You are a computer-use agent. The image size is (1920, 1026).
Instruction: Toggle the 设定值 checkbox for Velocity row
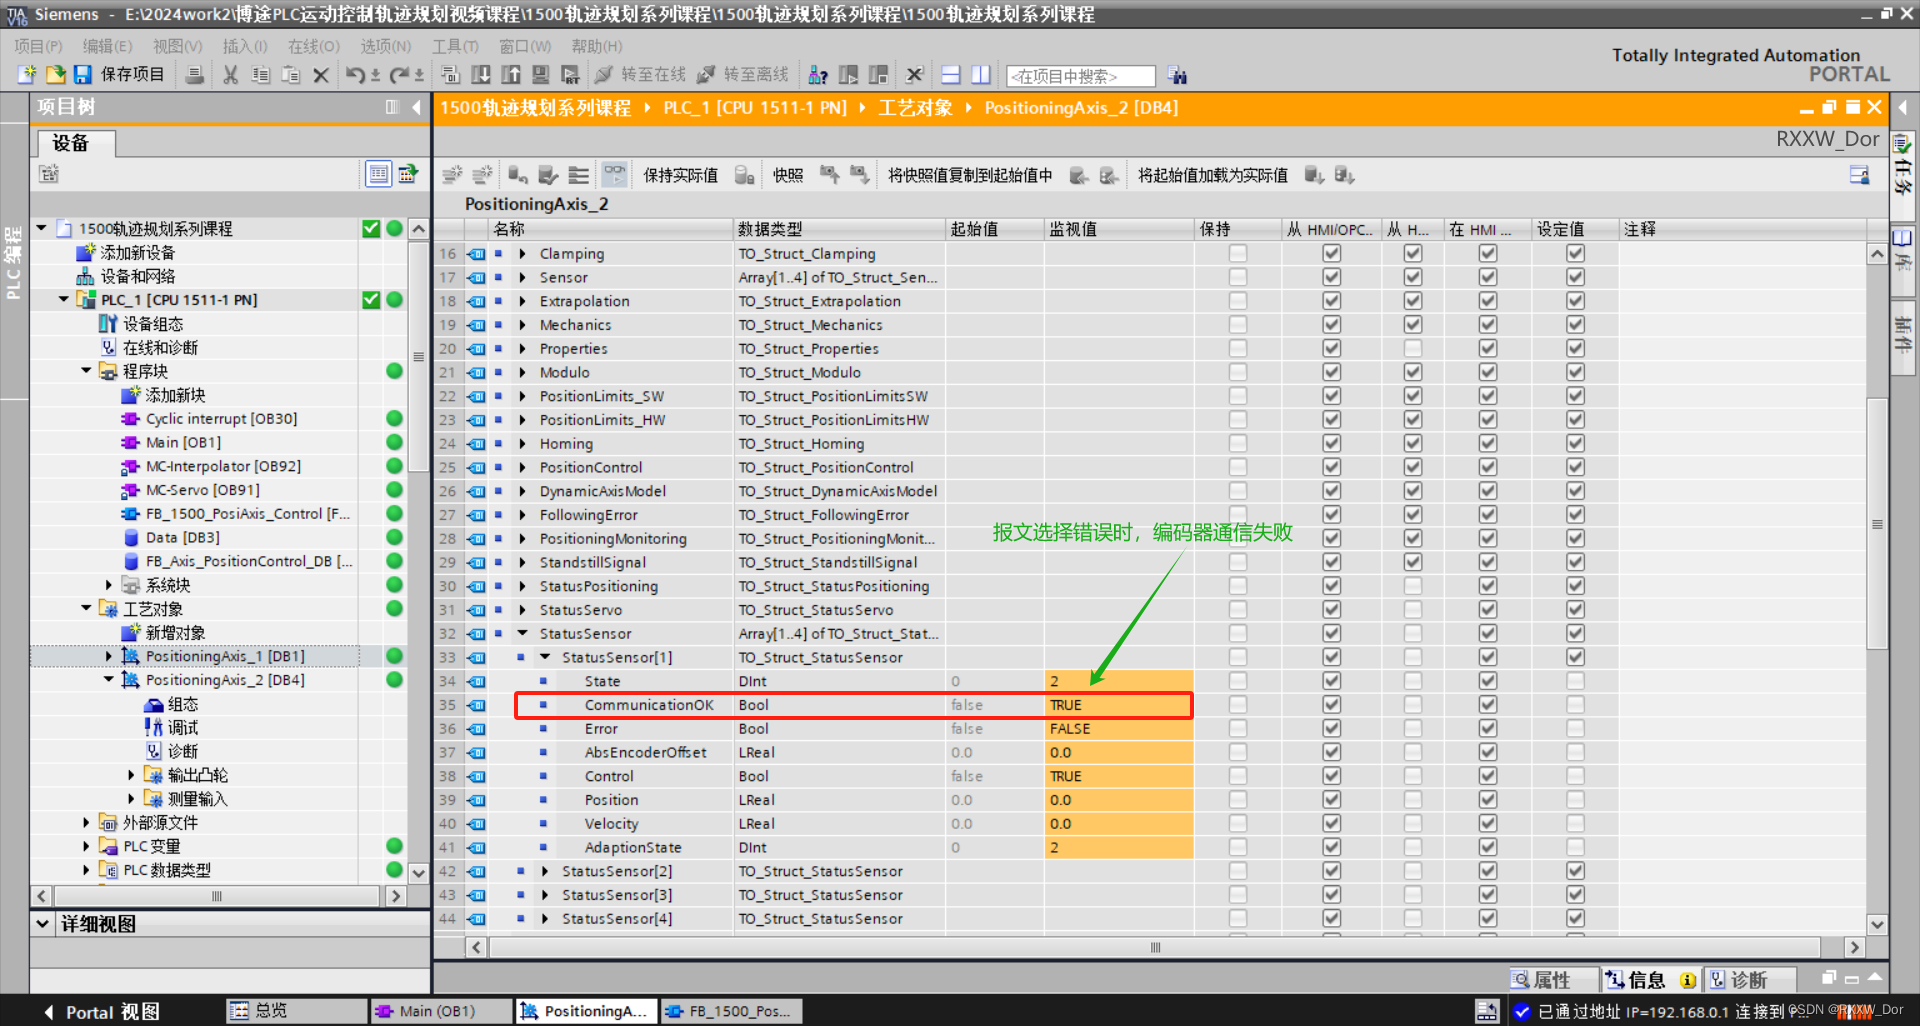click(x=1576, y=824)
